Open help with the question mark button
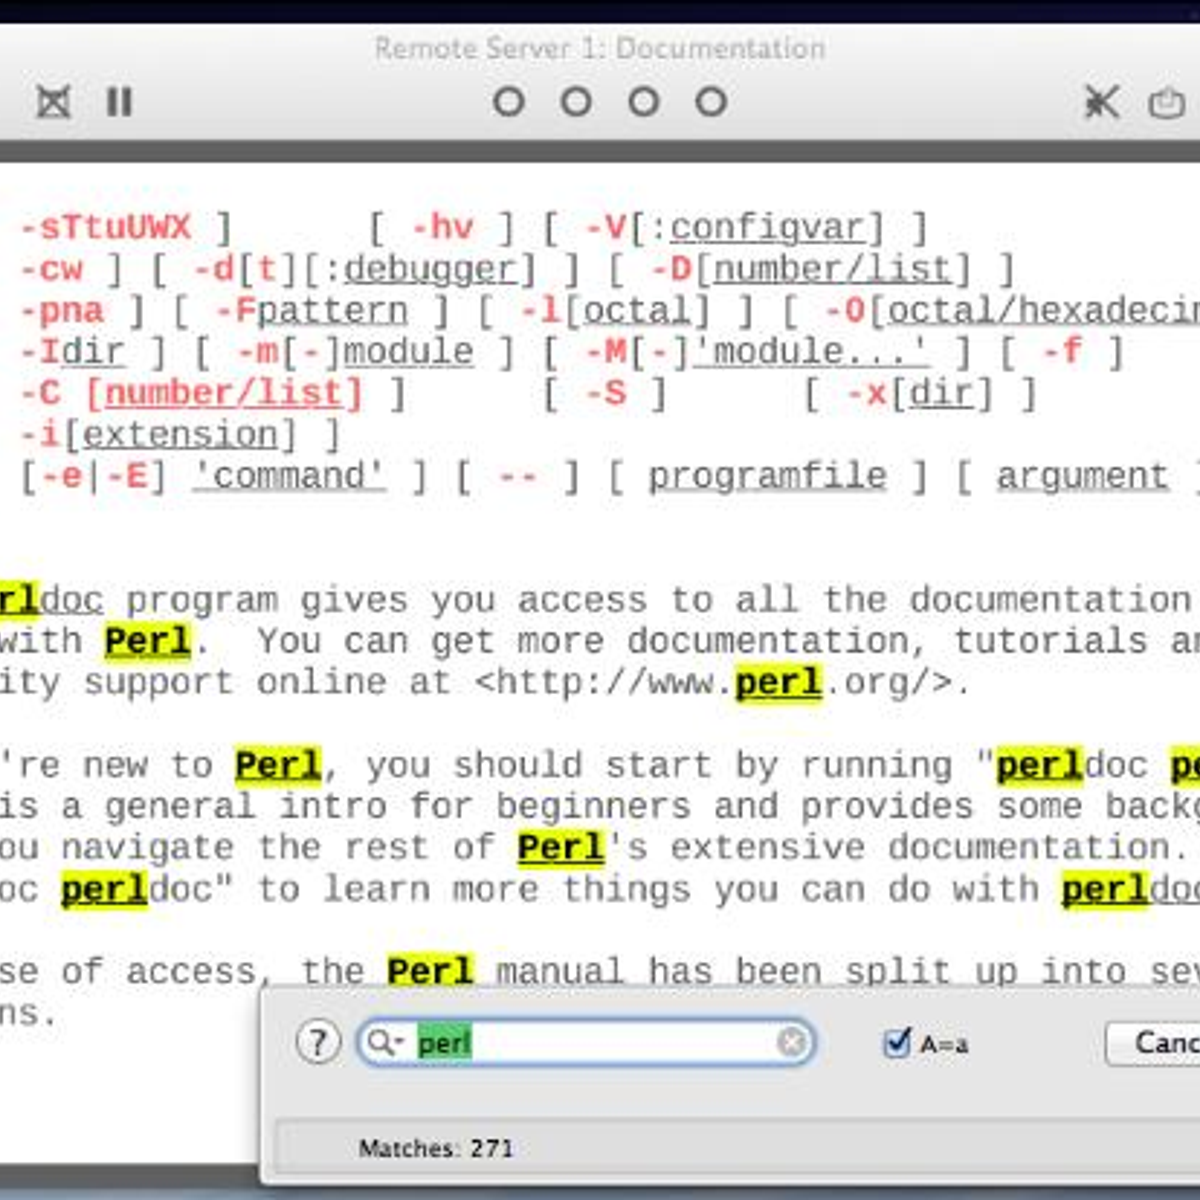 coord(317,1043)
